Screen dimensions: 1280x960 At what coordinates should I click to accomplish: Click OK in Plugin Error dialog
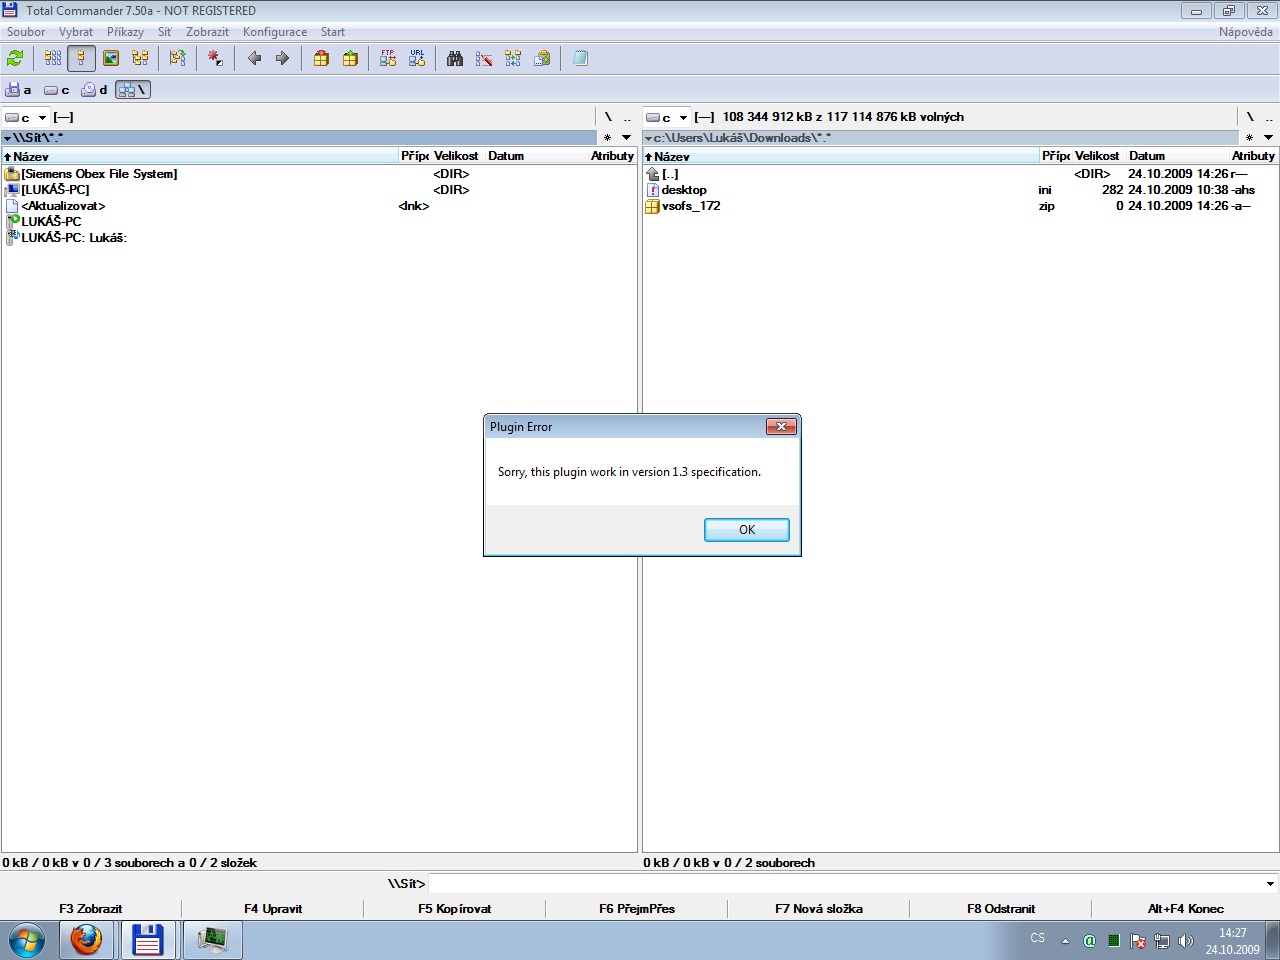pyautogui.click(x=747, y=530)
